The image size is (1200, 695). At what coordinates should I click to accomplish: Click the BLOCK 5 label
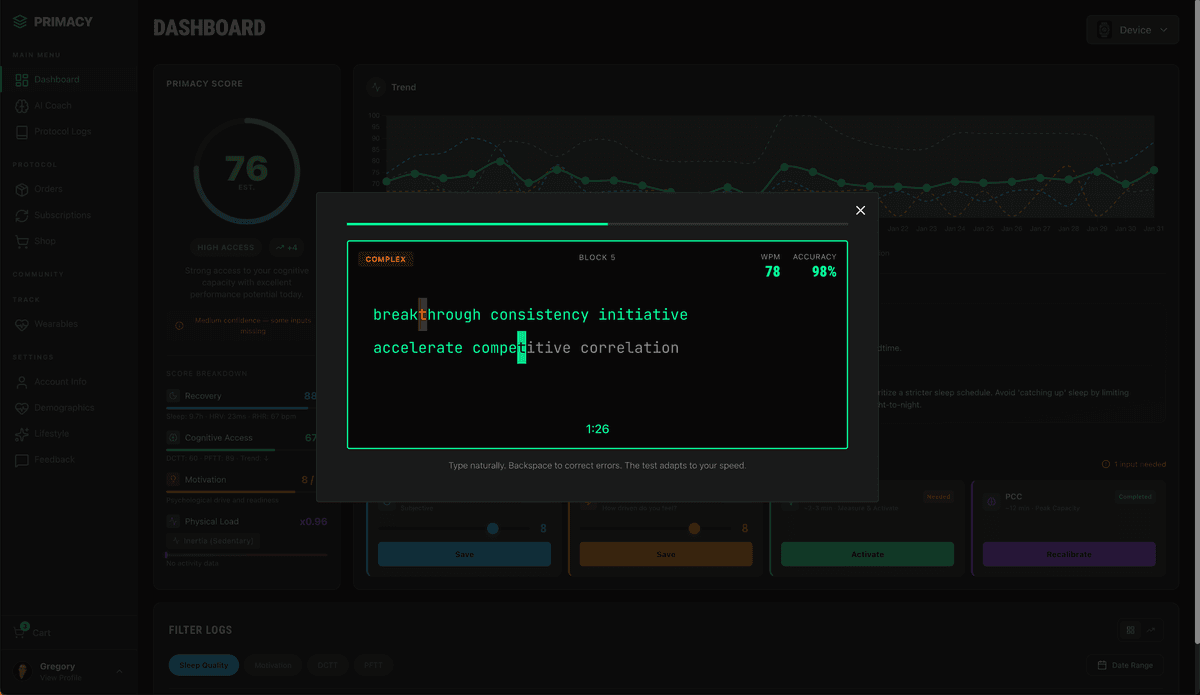coord(597,258)
